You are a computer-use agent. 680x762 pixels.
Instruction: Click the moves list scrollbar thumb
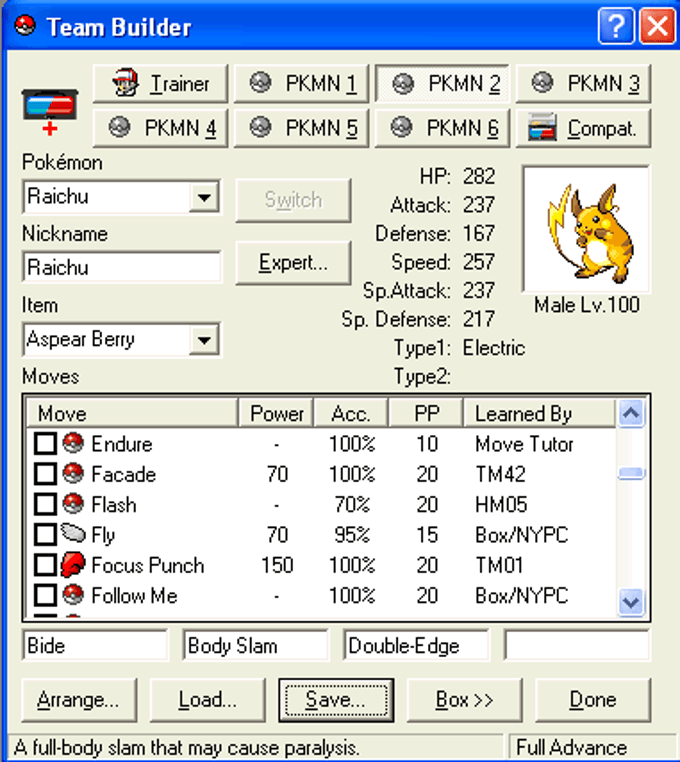point(631,473)
